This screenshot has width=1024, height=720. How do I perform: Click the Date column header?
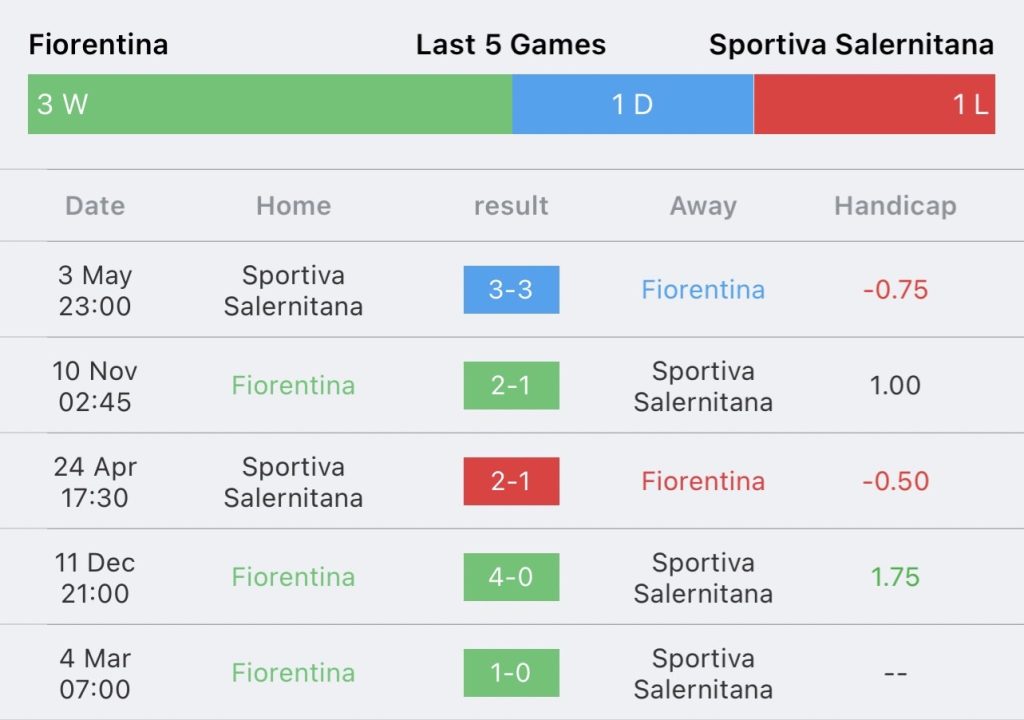coord(95,206)
